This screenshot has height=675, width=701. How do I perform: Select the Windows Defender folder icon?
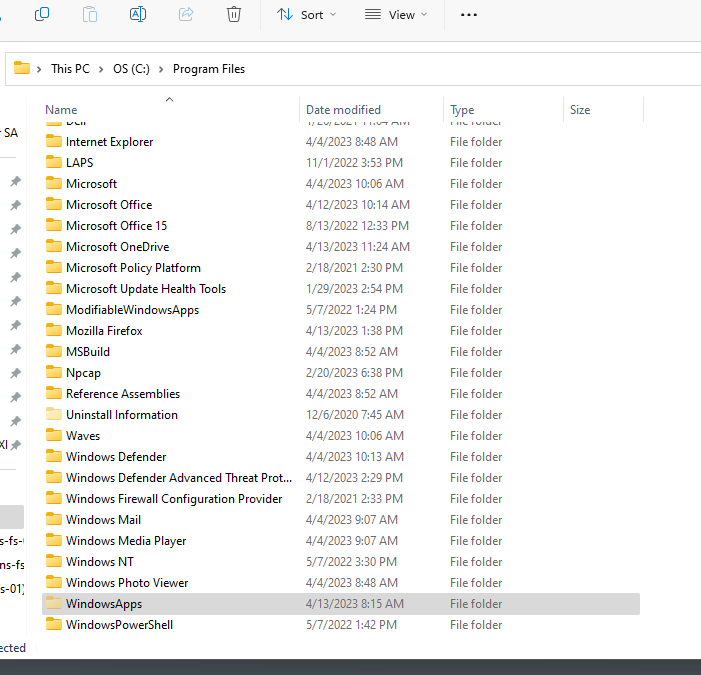(54, 456)
